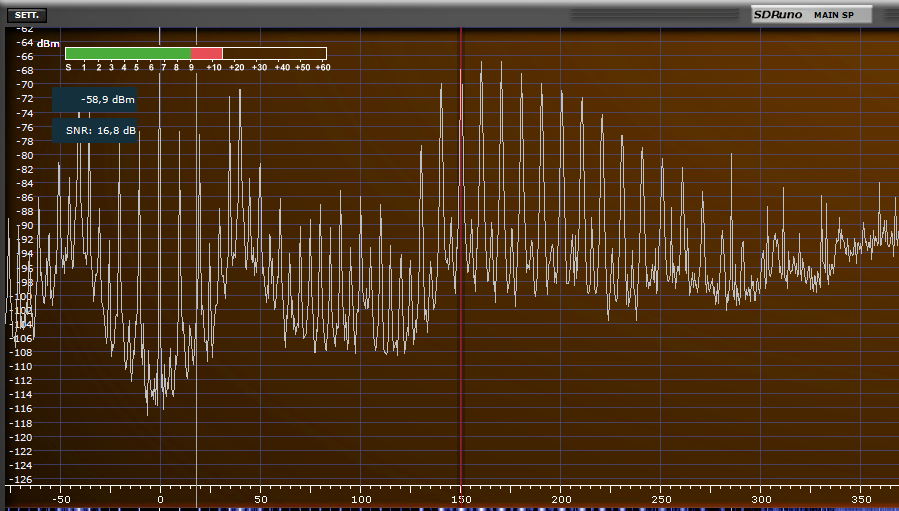
Task: Click the red VFO tuning line in the spectrum
Action: pos(461,258)
